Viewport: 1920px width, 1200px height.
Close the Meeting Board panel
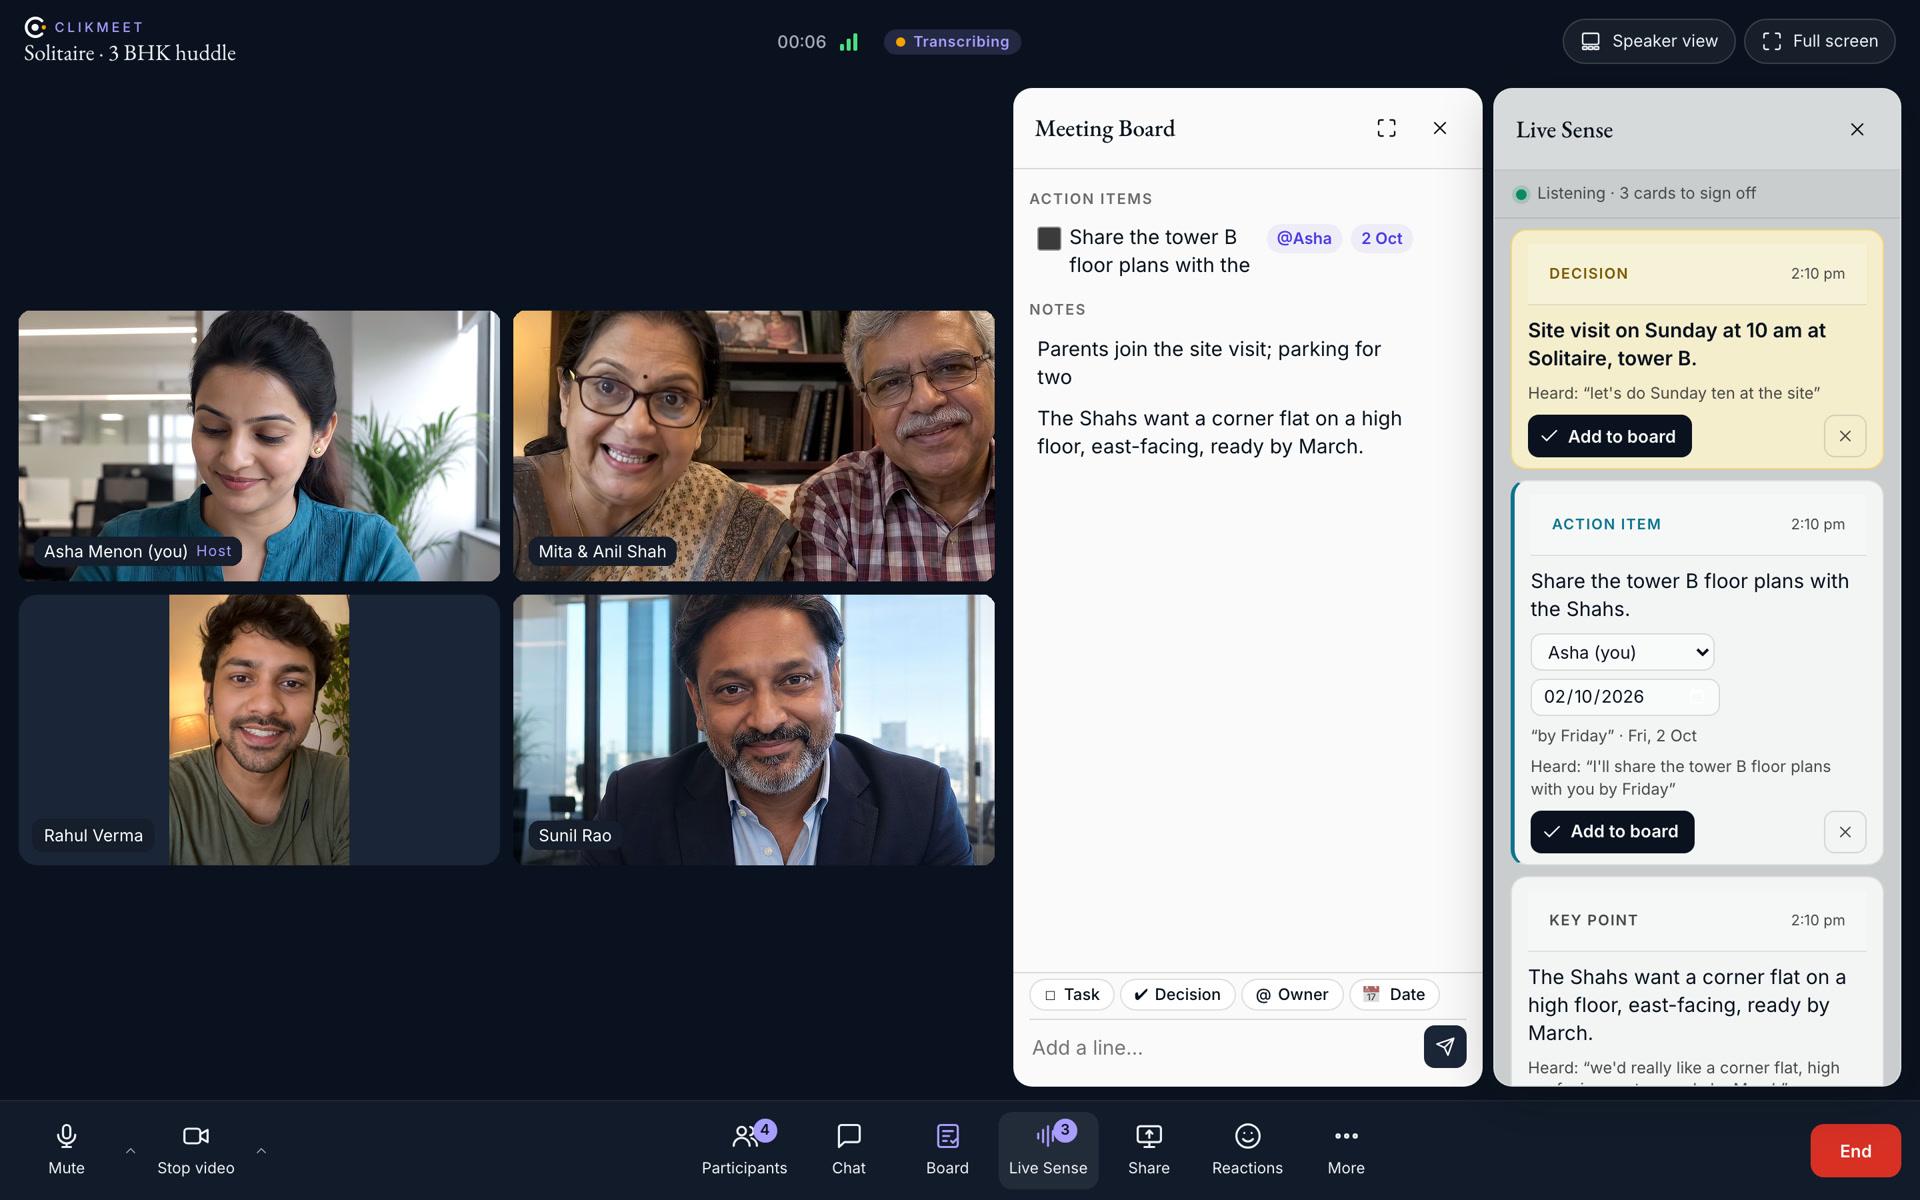[1440, 128]
